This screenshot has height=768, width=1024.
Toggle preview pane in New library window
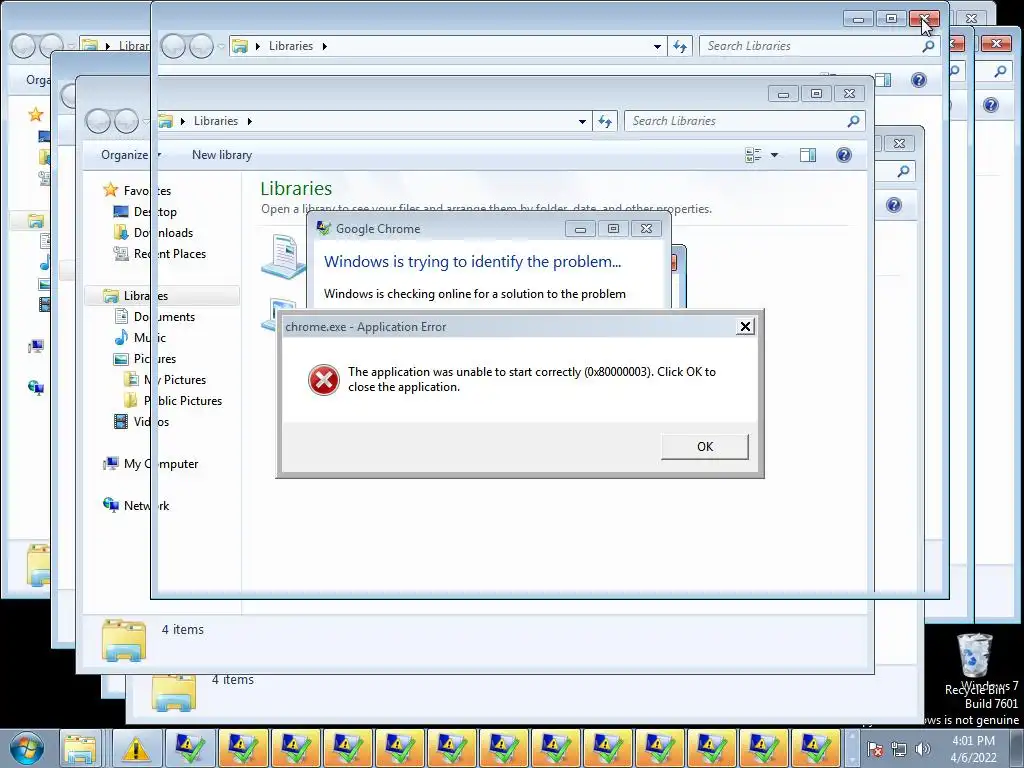click(808, 155)
